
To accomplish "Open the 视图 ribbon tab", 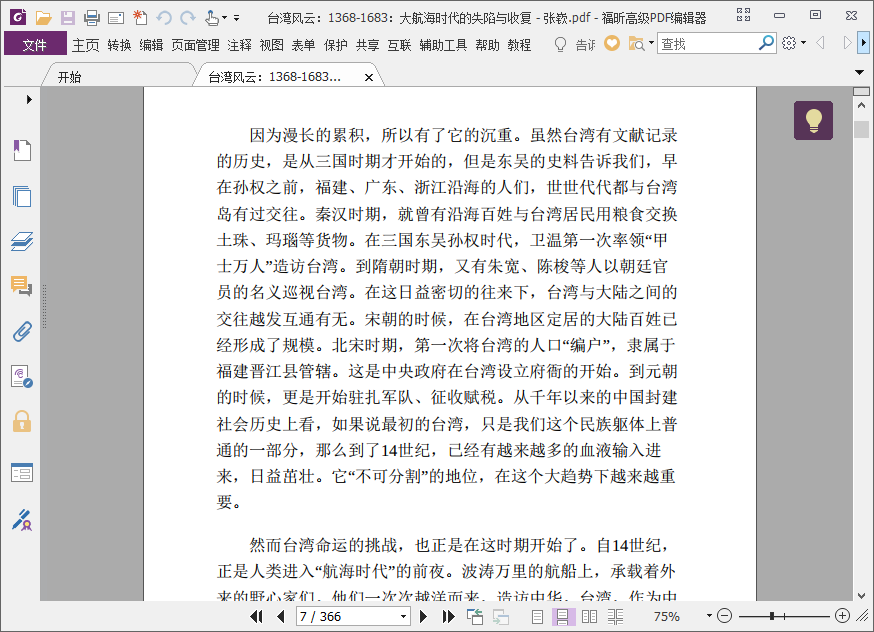I will 271,45.
